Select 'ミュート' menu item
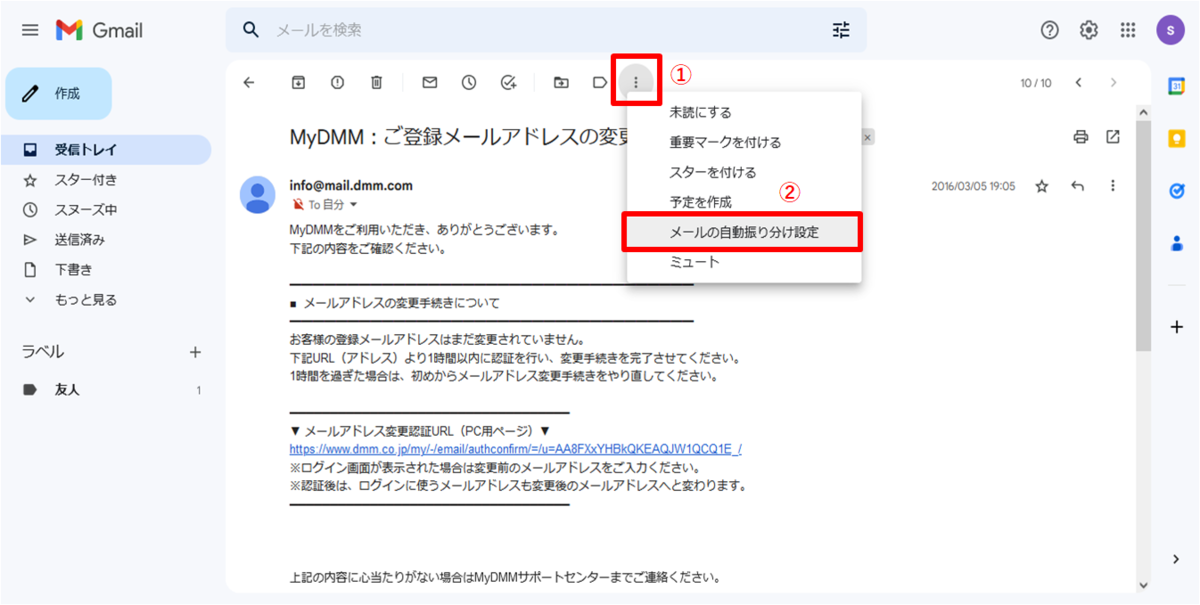 tap(744, 262)
